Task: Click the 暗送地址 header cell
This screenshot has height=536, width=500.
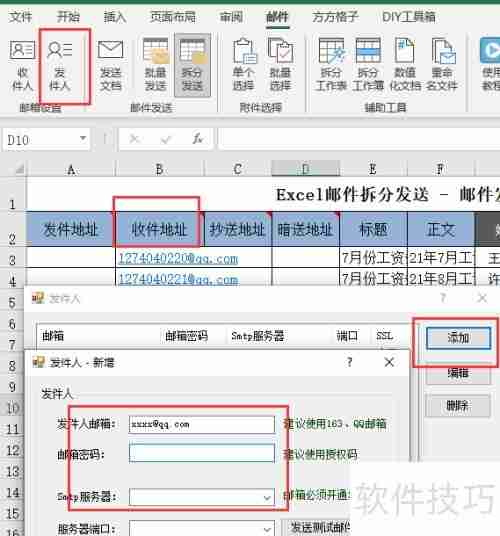Action: 306,229
